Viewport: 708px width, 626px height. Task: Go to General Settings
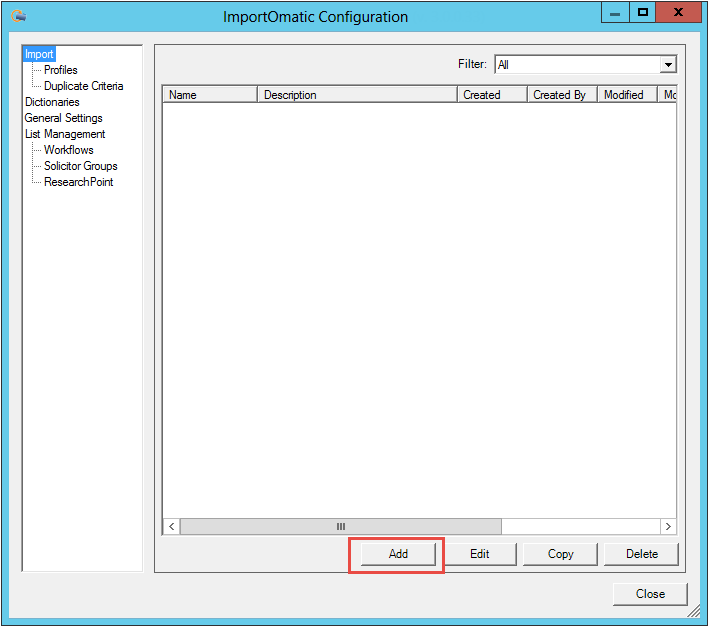[x=63, y=118]
